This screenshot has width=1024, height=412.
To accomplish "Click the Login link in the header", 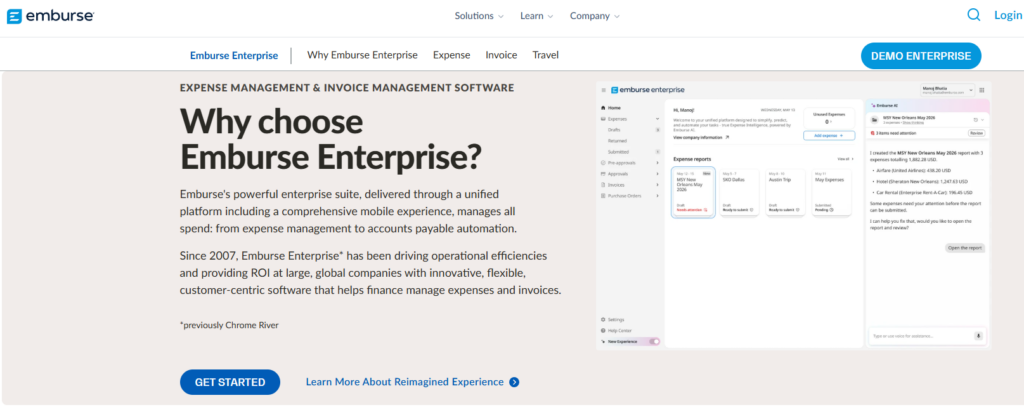I will click(x=1008, y=15).
